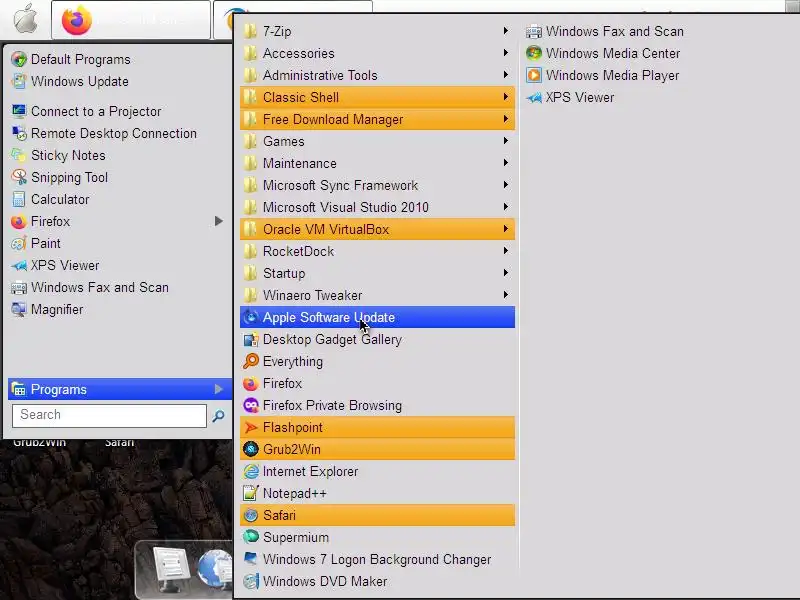The image size is (800, 600).
Task: Expand Administrative Tools submenu arrow
Action: (506, 74)
